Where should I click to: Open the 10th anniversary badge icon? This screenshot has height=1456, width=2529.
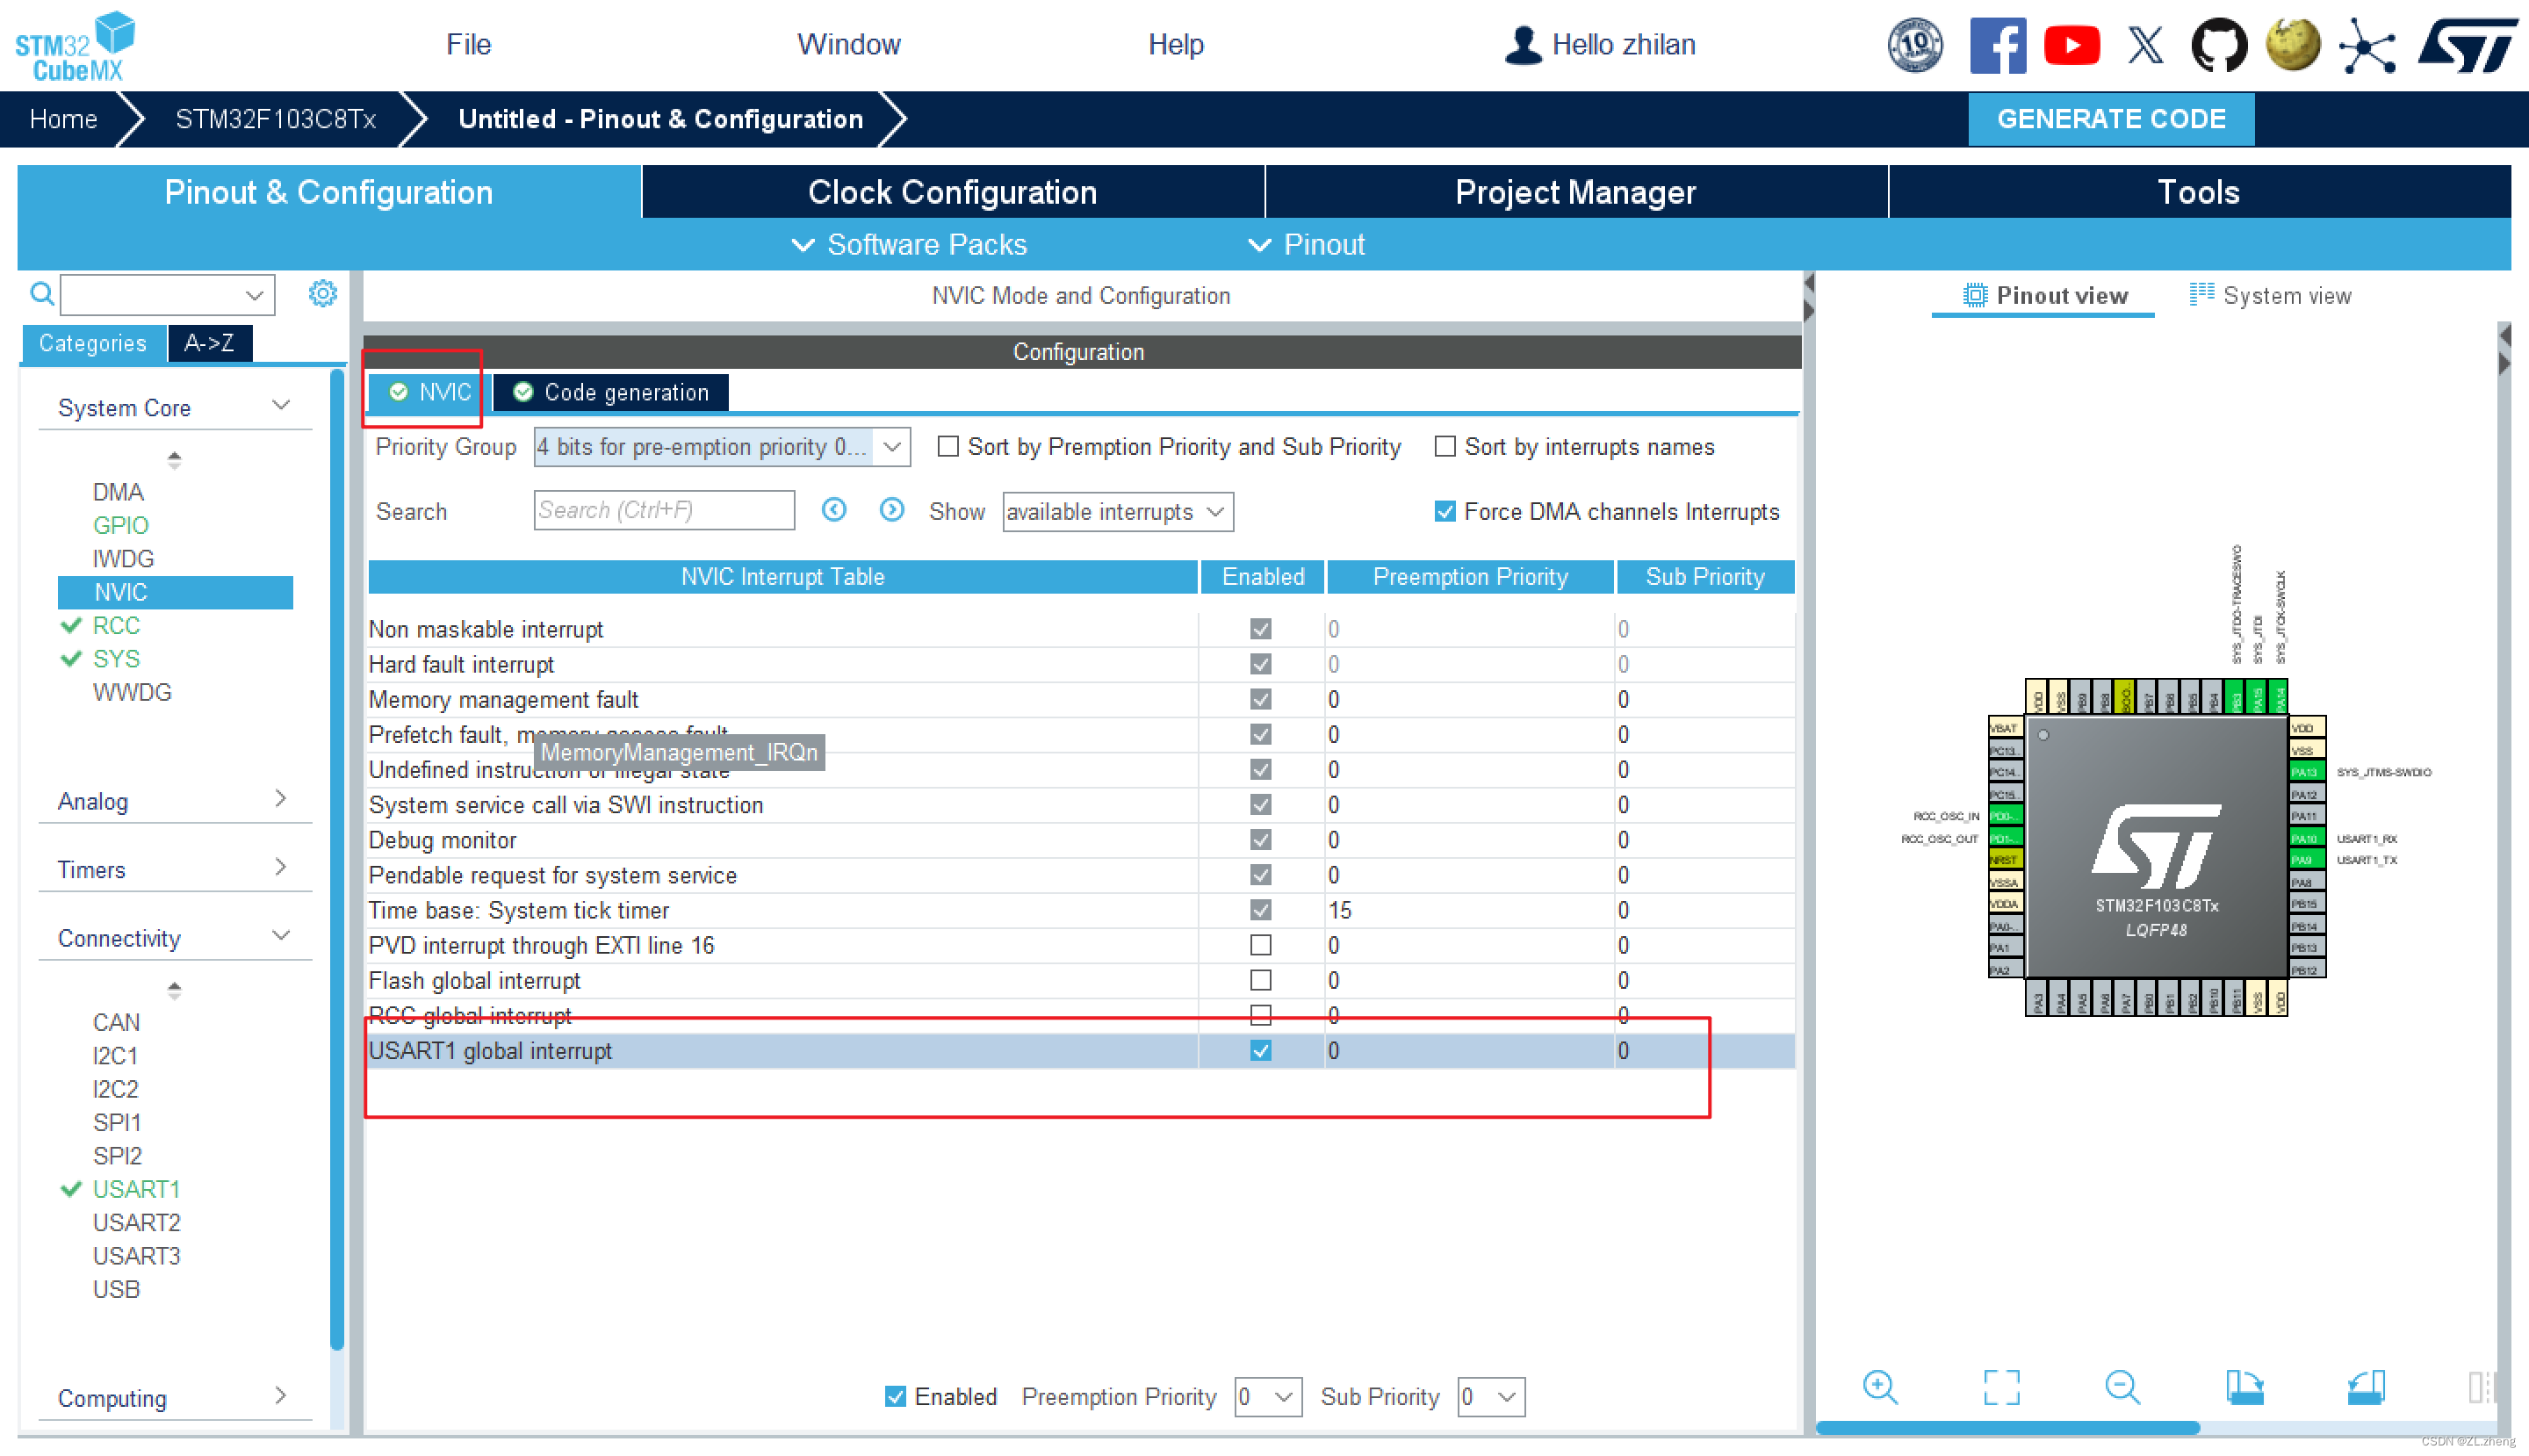1914,45
